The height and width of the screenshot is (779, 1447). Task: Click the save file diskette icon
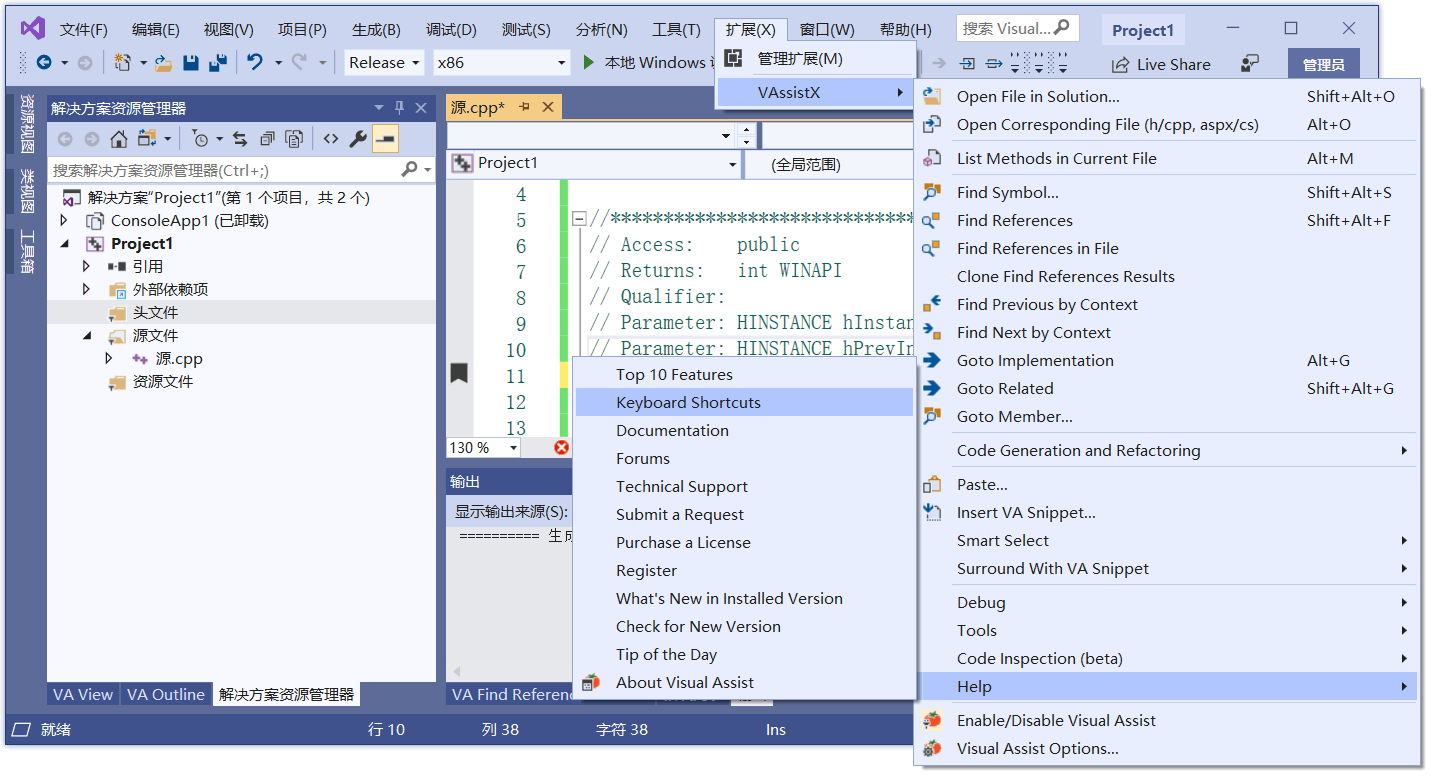pyautogui.click(x=190, y=62)
